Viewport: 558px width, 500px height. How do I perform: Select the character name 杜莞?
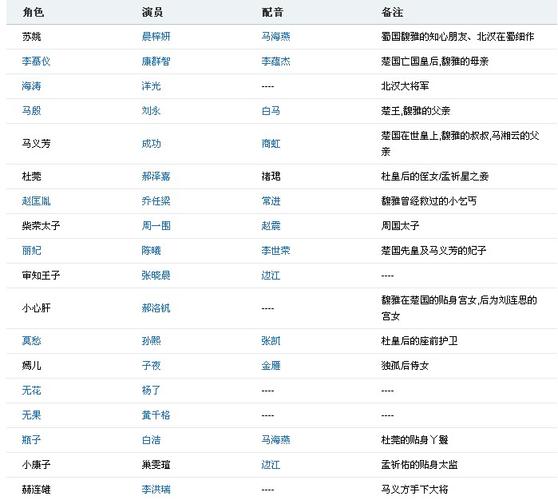pos(31,177)
